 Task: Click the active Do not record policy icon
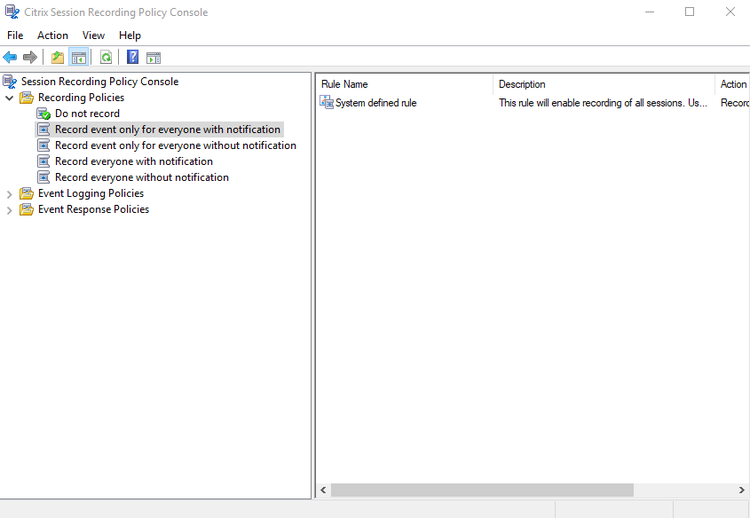tap(44, 114)
